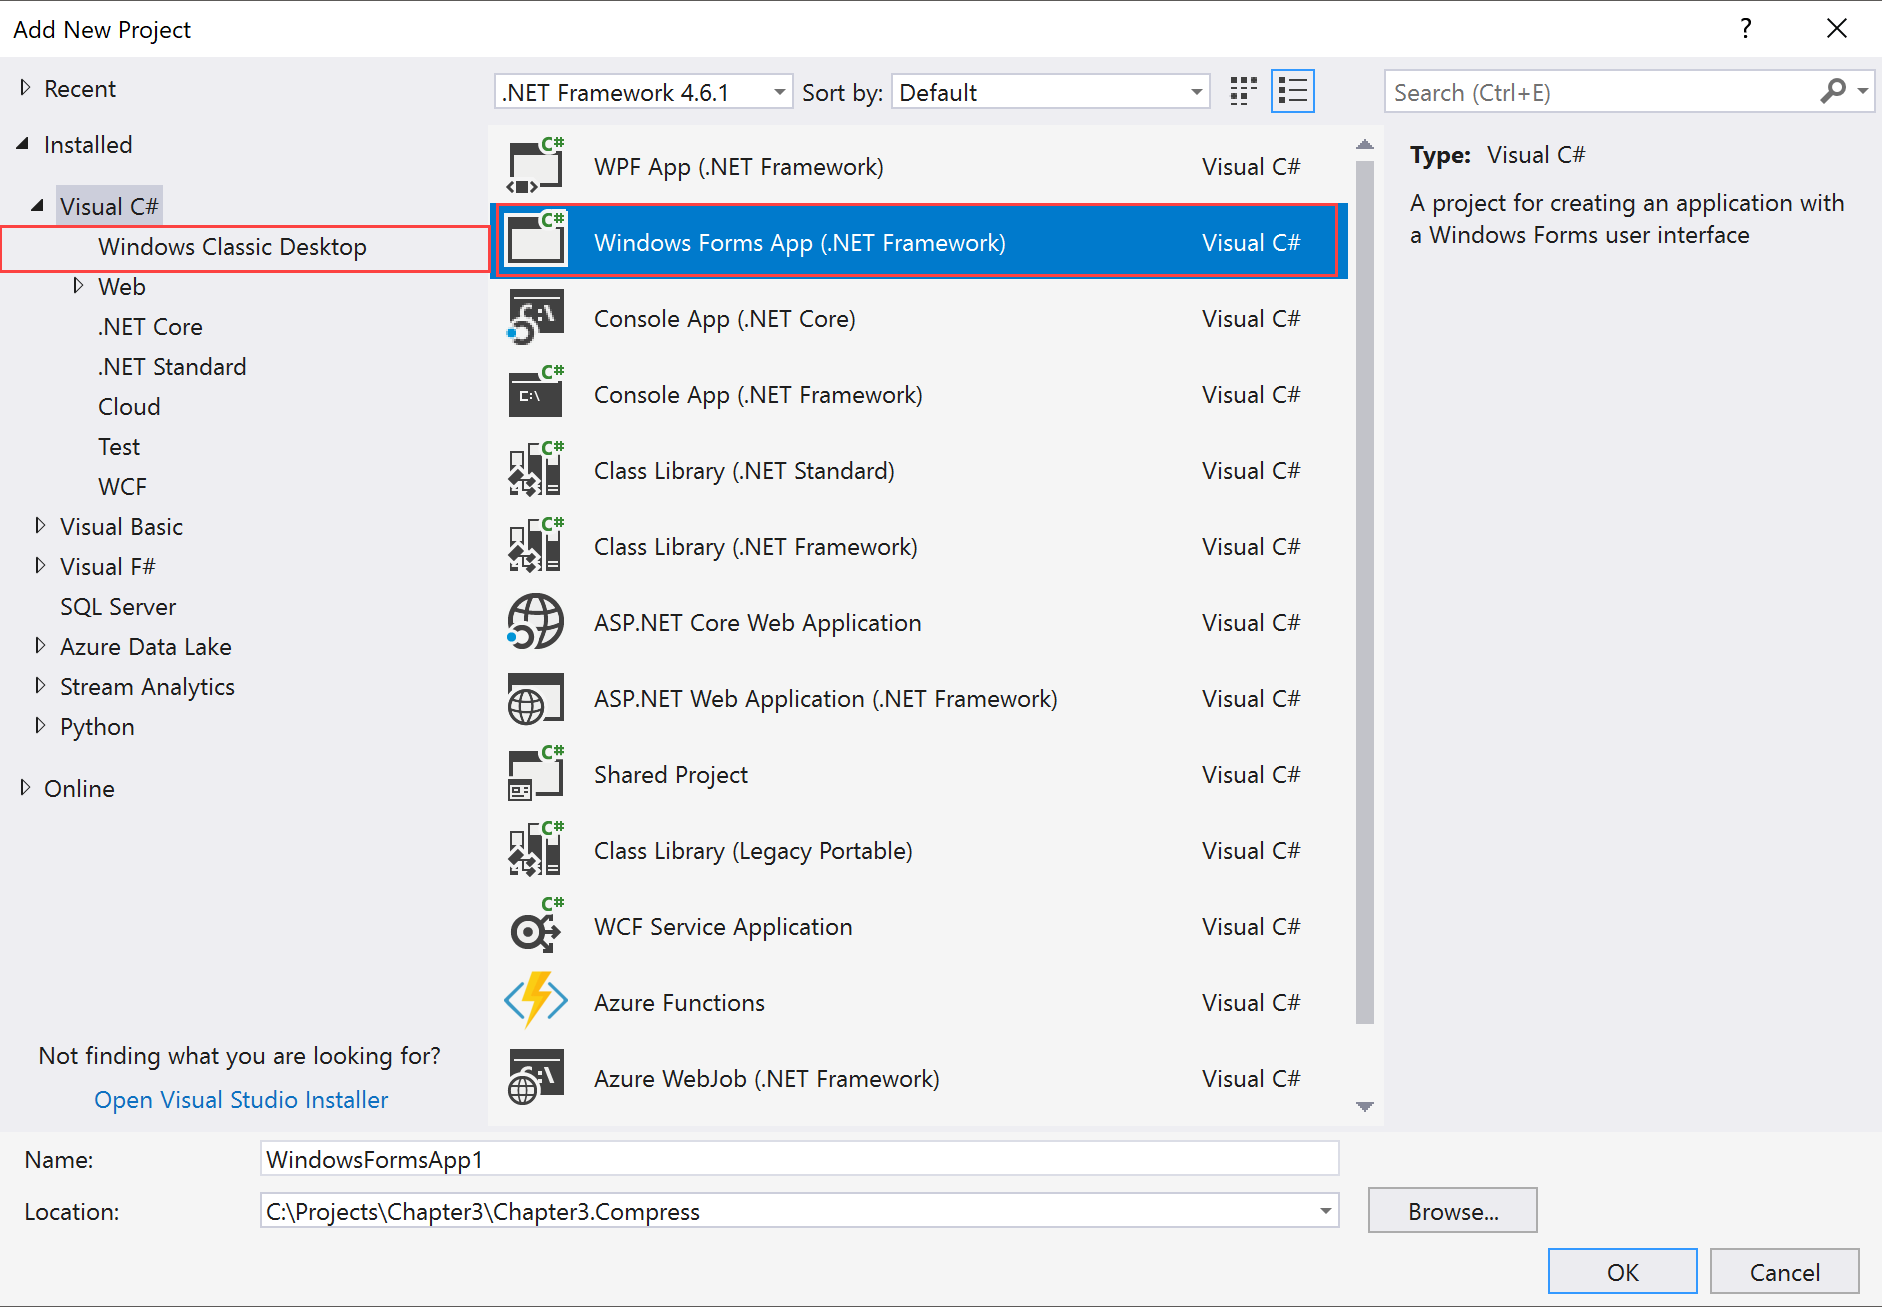
Task: Click the Console App (.NET Core) icon
Action: (536, 318)
